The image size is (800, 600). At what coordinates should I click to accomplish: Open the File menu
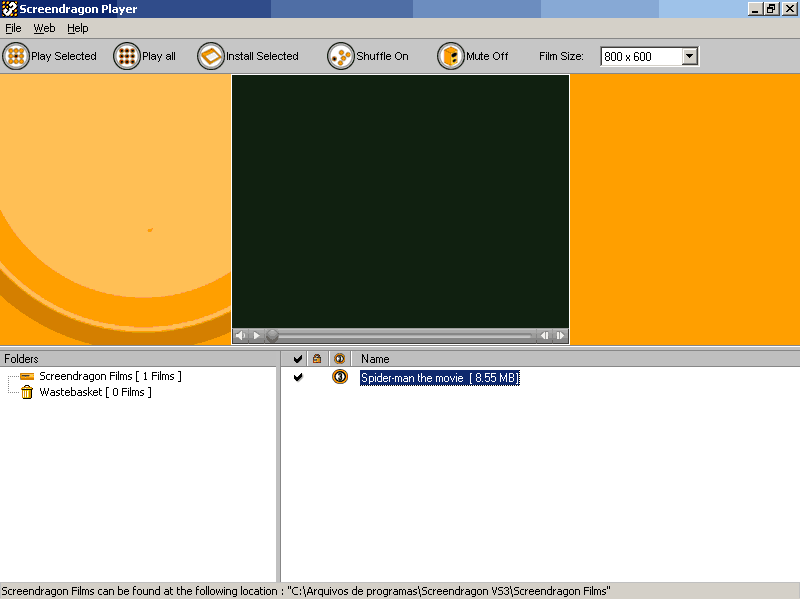click(x=13, y=28)
